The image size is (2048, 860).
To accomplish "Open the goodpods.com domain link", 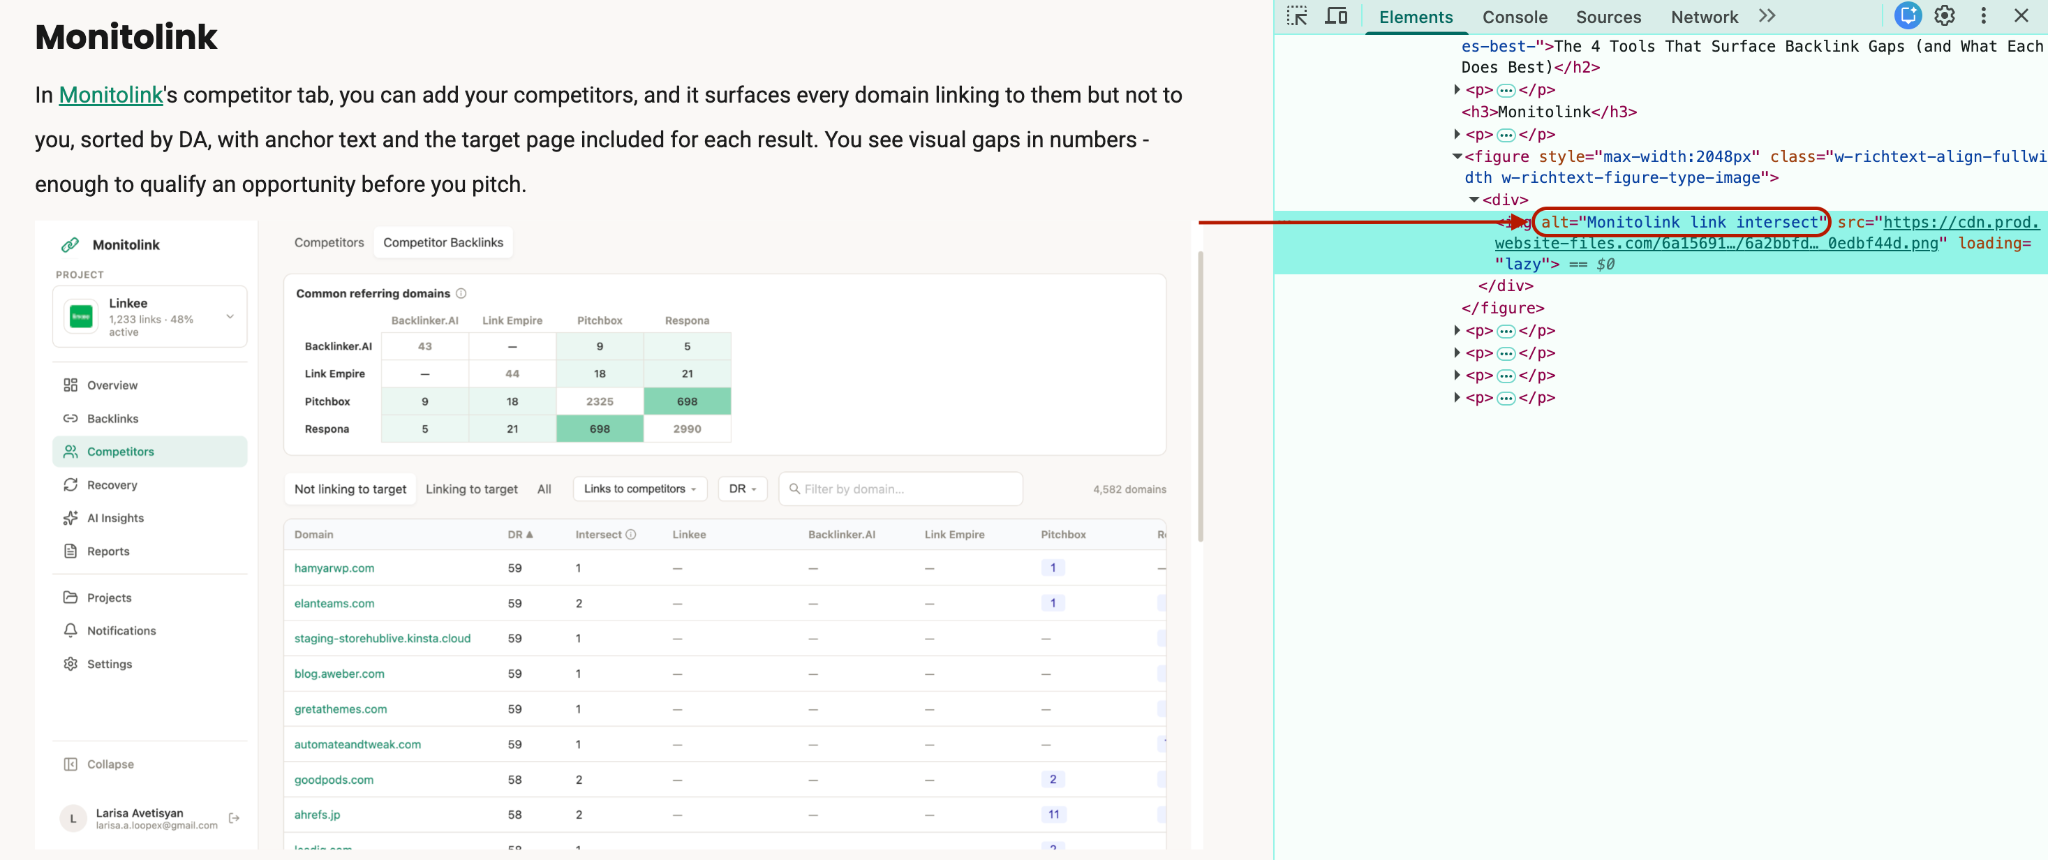I will [334, 780].
